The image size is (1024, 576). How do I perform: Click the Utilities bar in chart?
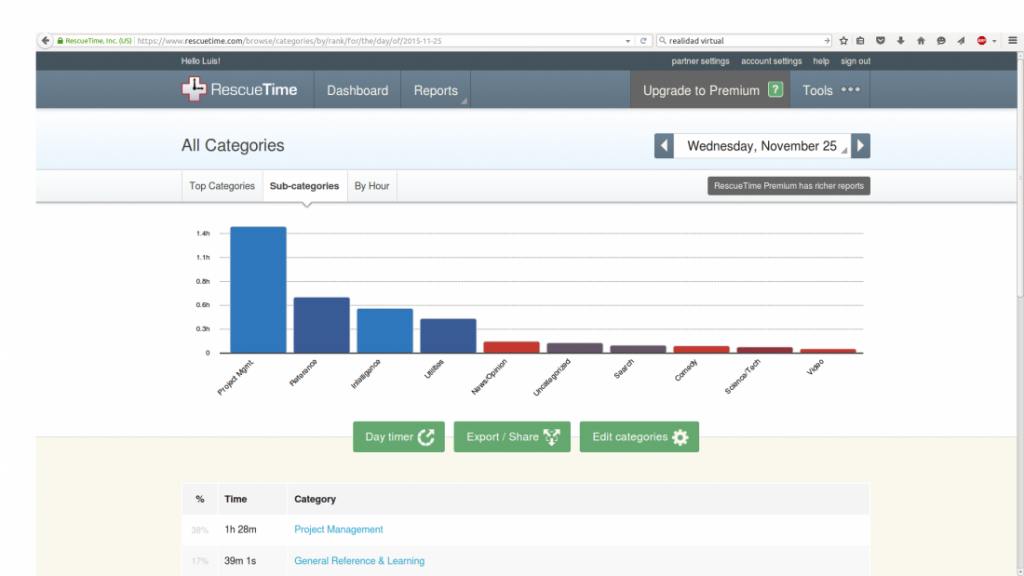pos(448,336)
